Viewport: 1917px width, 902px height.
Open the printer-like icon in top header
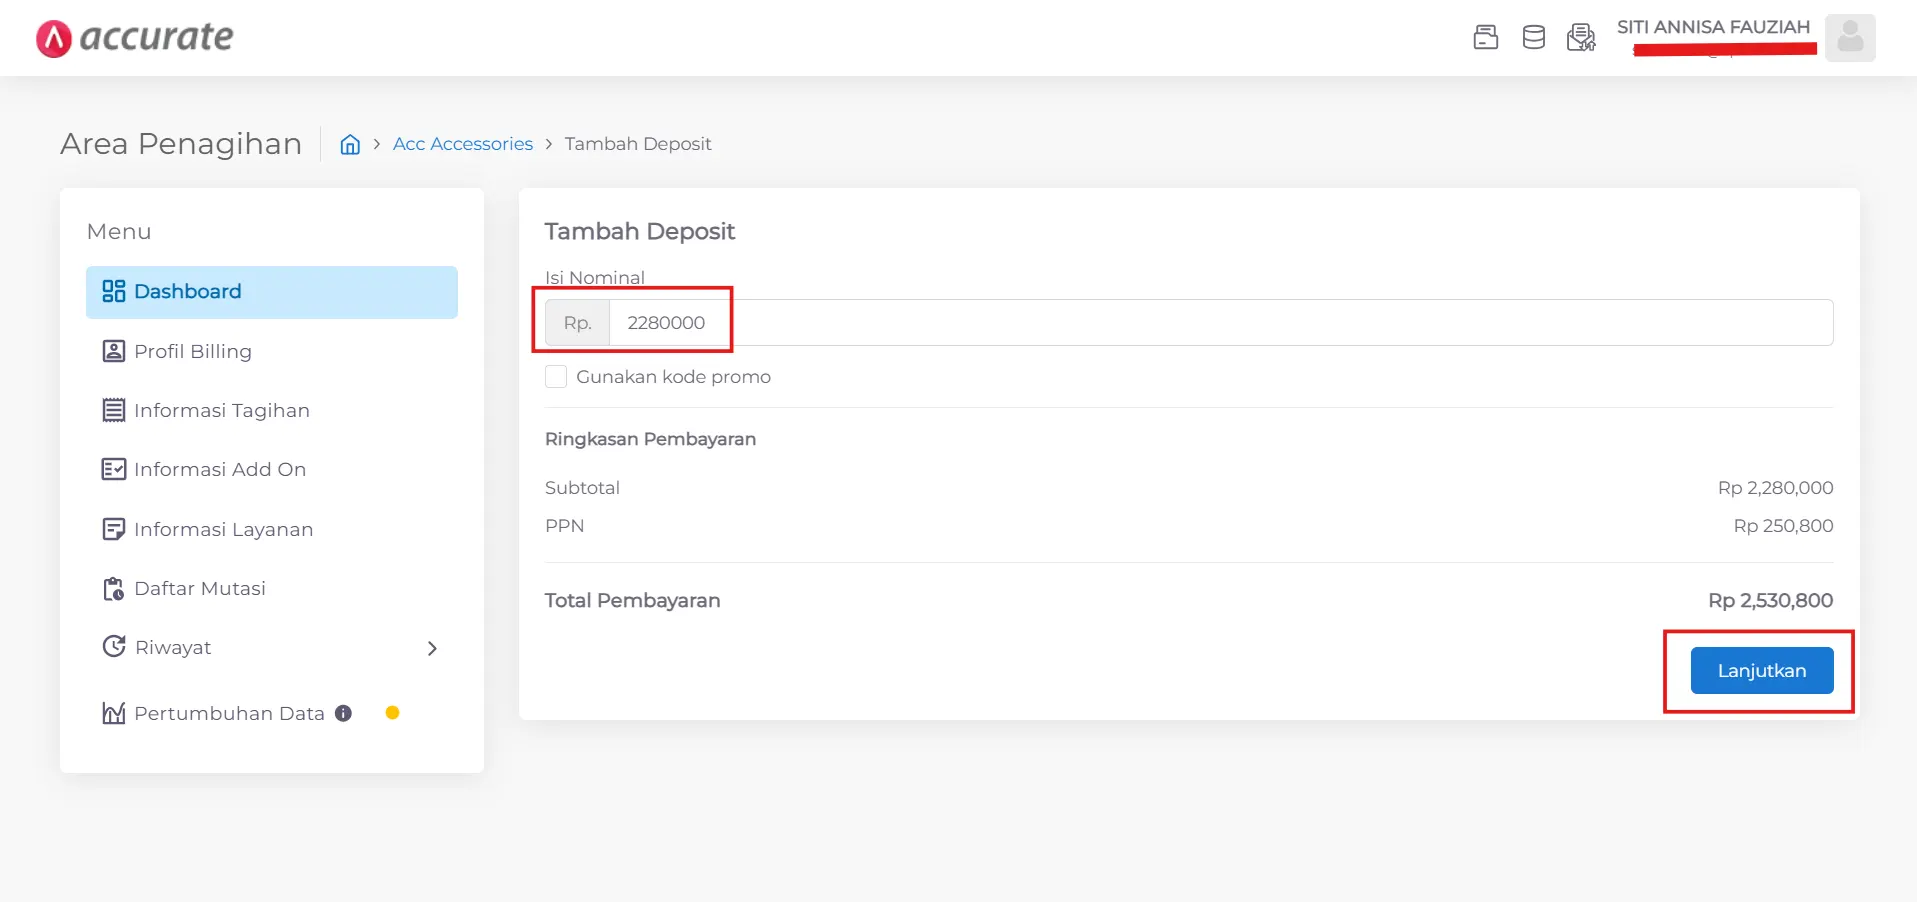(1485, 38)
